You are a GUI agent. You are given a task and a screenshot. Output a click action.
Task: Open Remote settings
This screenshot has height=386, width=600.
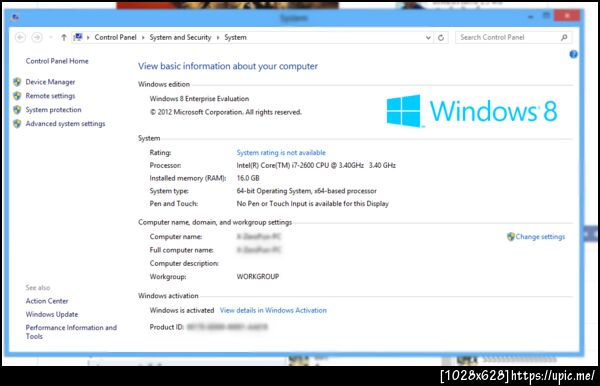click(50, 96)
